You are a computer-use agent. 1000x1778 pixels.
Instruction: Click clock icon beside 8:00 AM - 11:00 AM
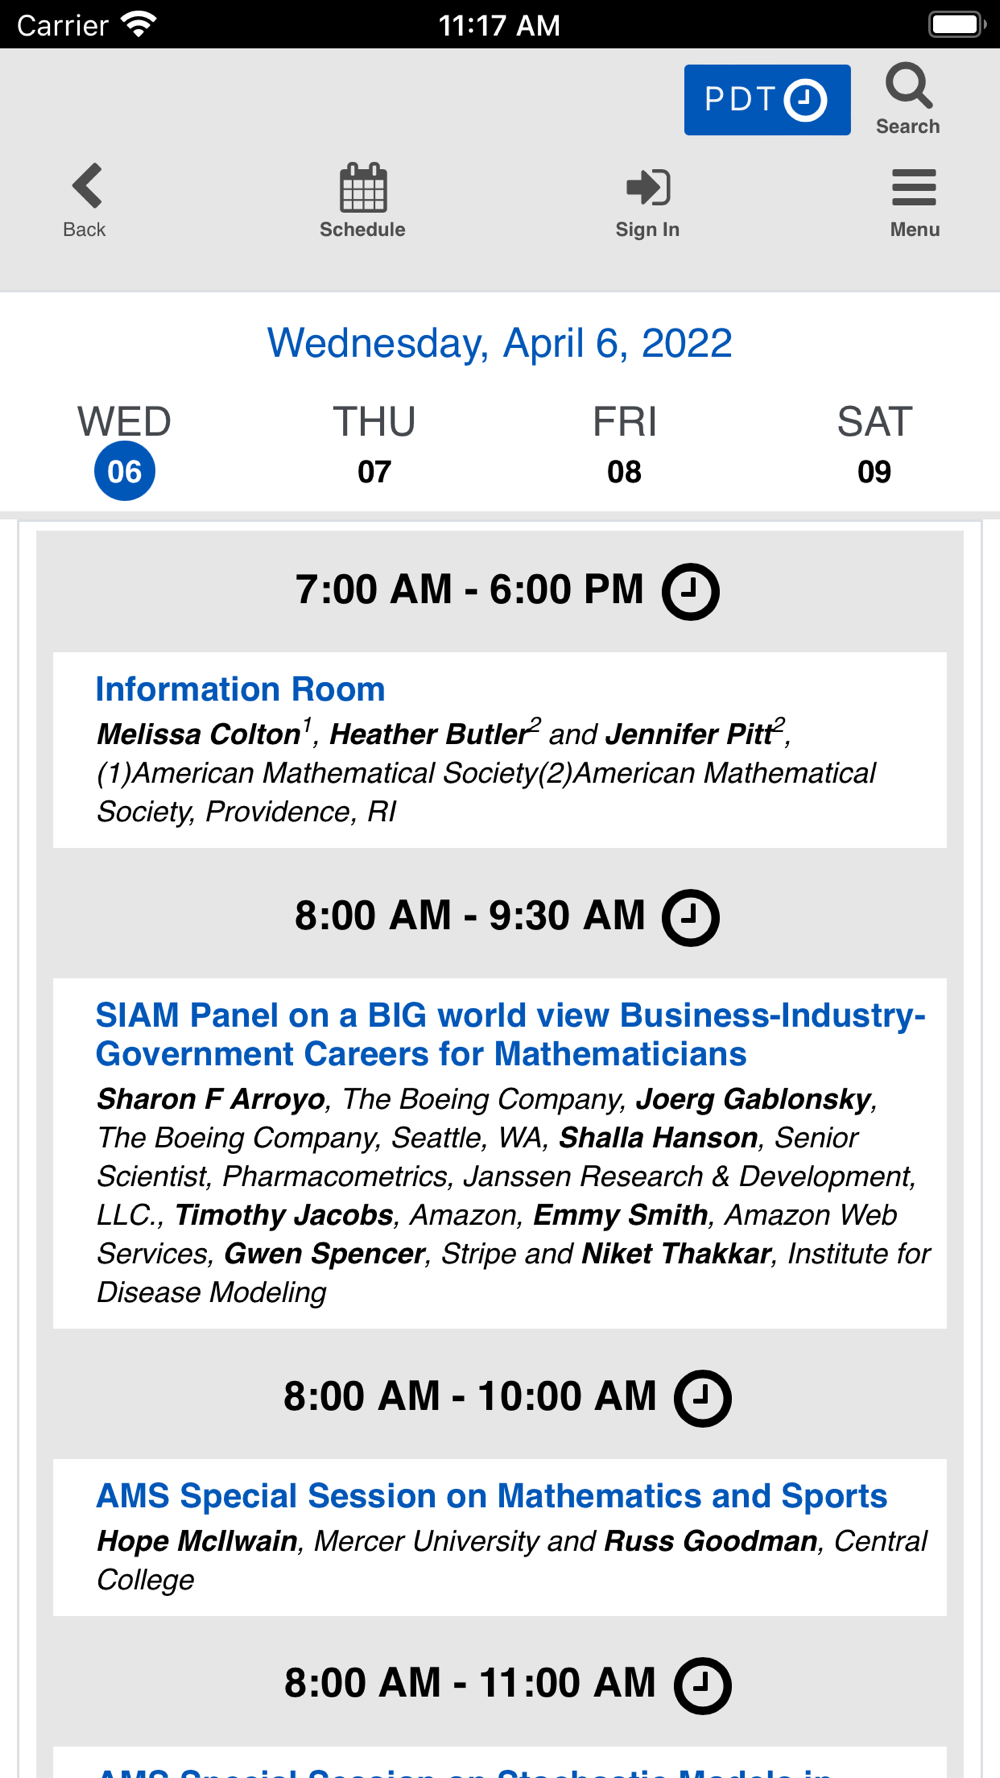pyautogui.click(x=702, y=1685)
